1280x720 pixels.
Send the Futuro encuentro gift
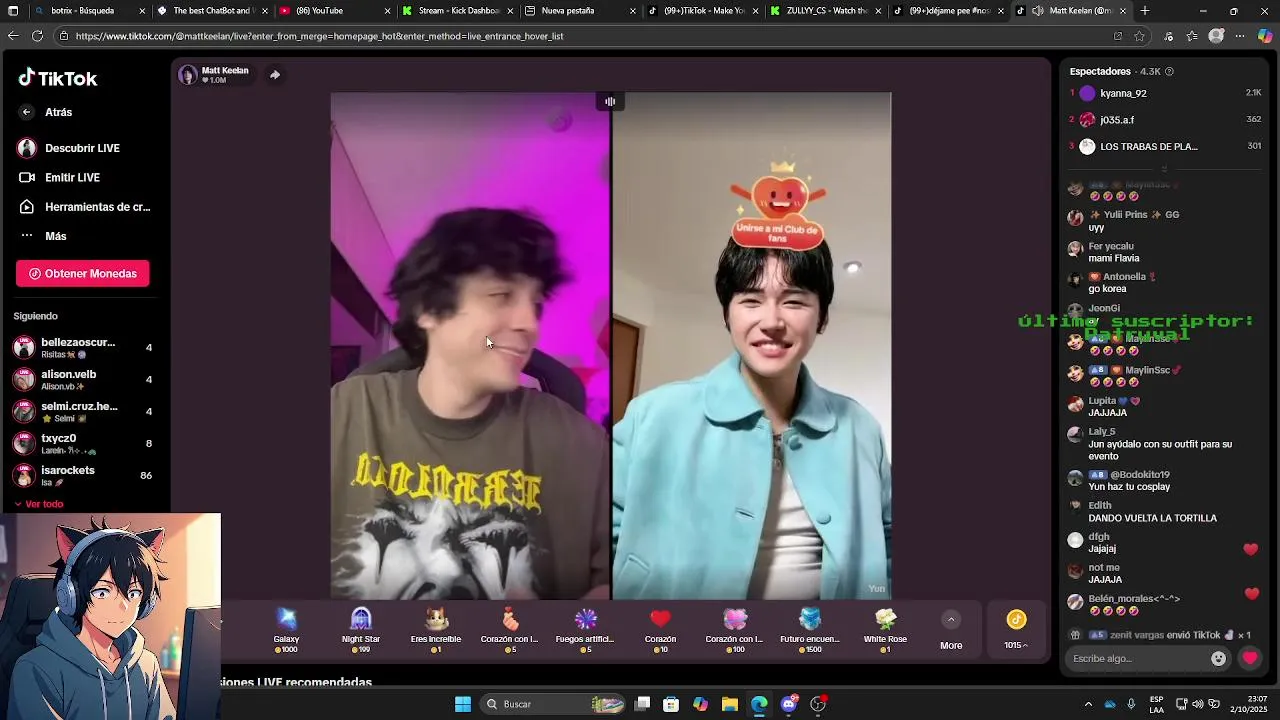pos(809,630)
